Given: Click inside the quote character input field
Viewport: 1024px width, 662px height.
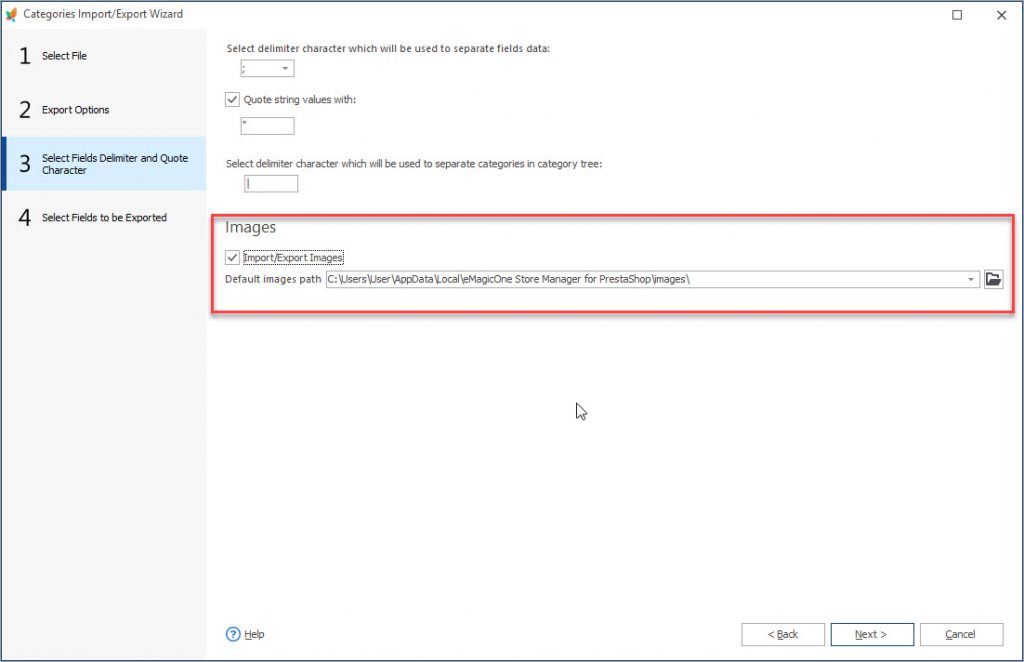Looking at the screenshot, I should (x=265, y=125).
